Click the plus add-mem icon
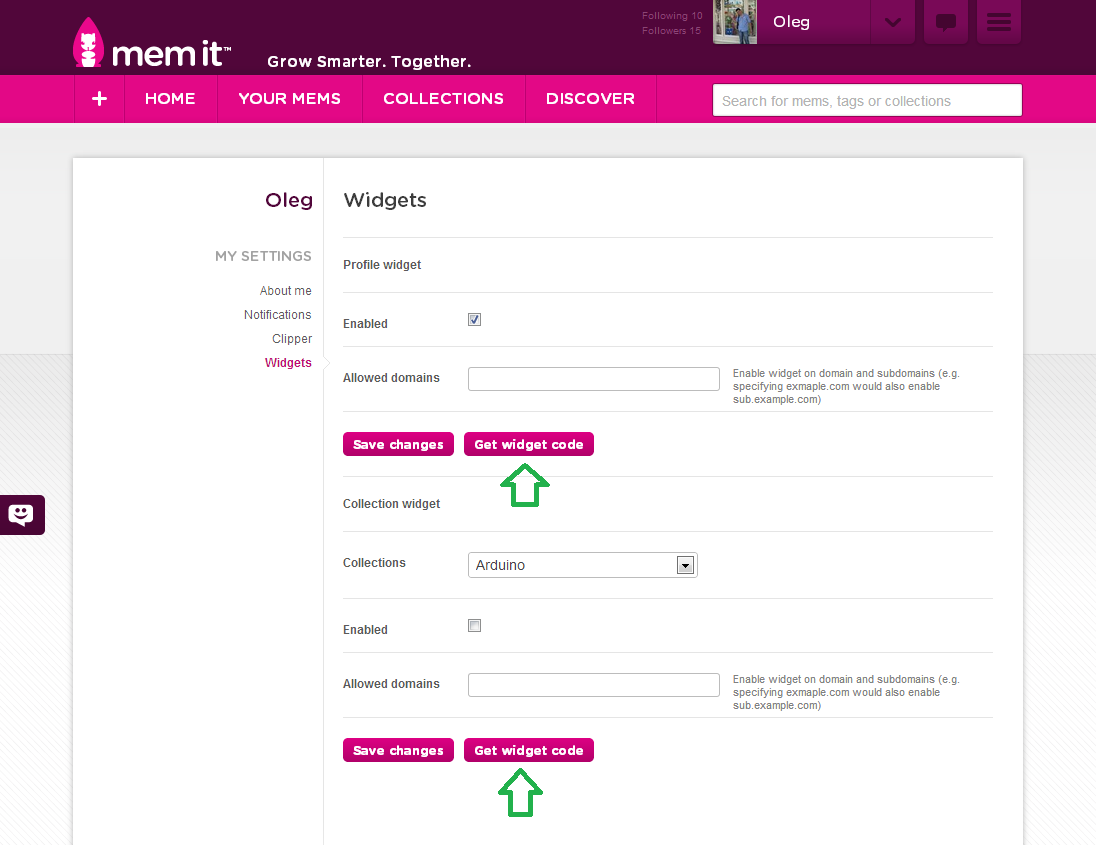This screenshot has height=845, width=1096. coord(99,99)
